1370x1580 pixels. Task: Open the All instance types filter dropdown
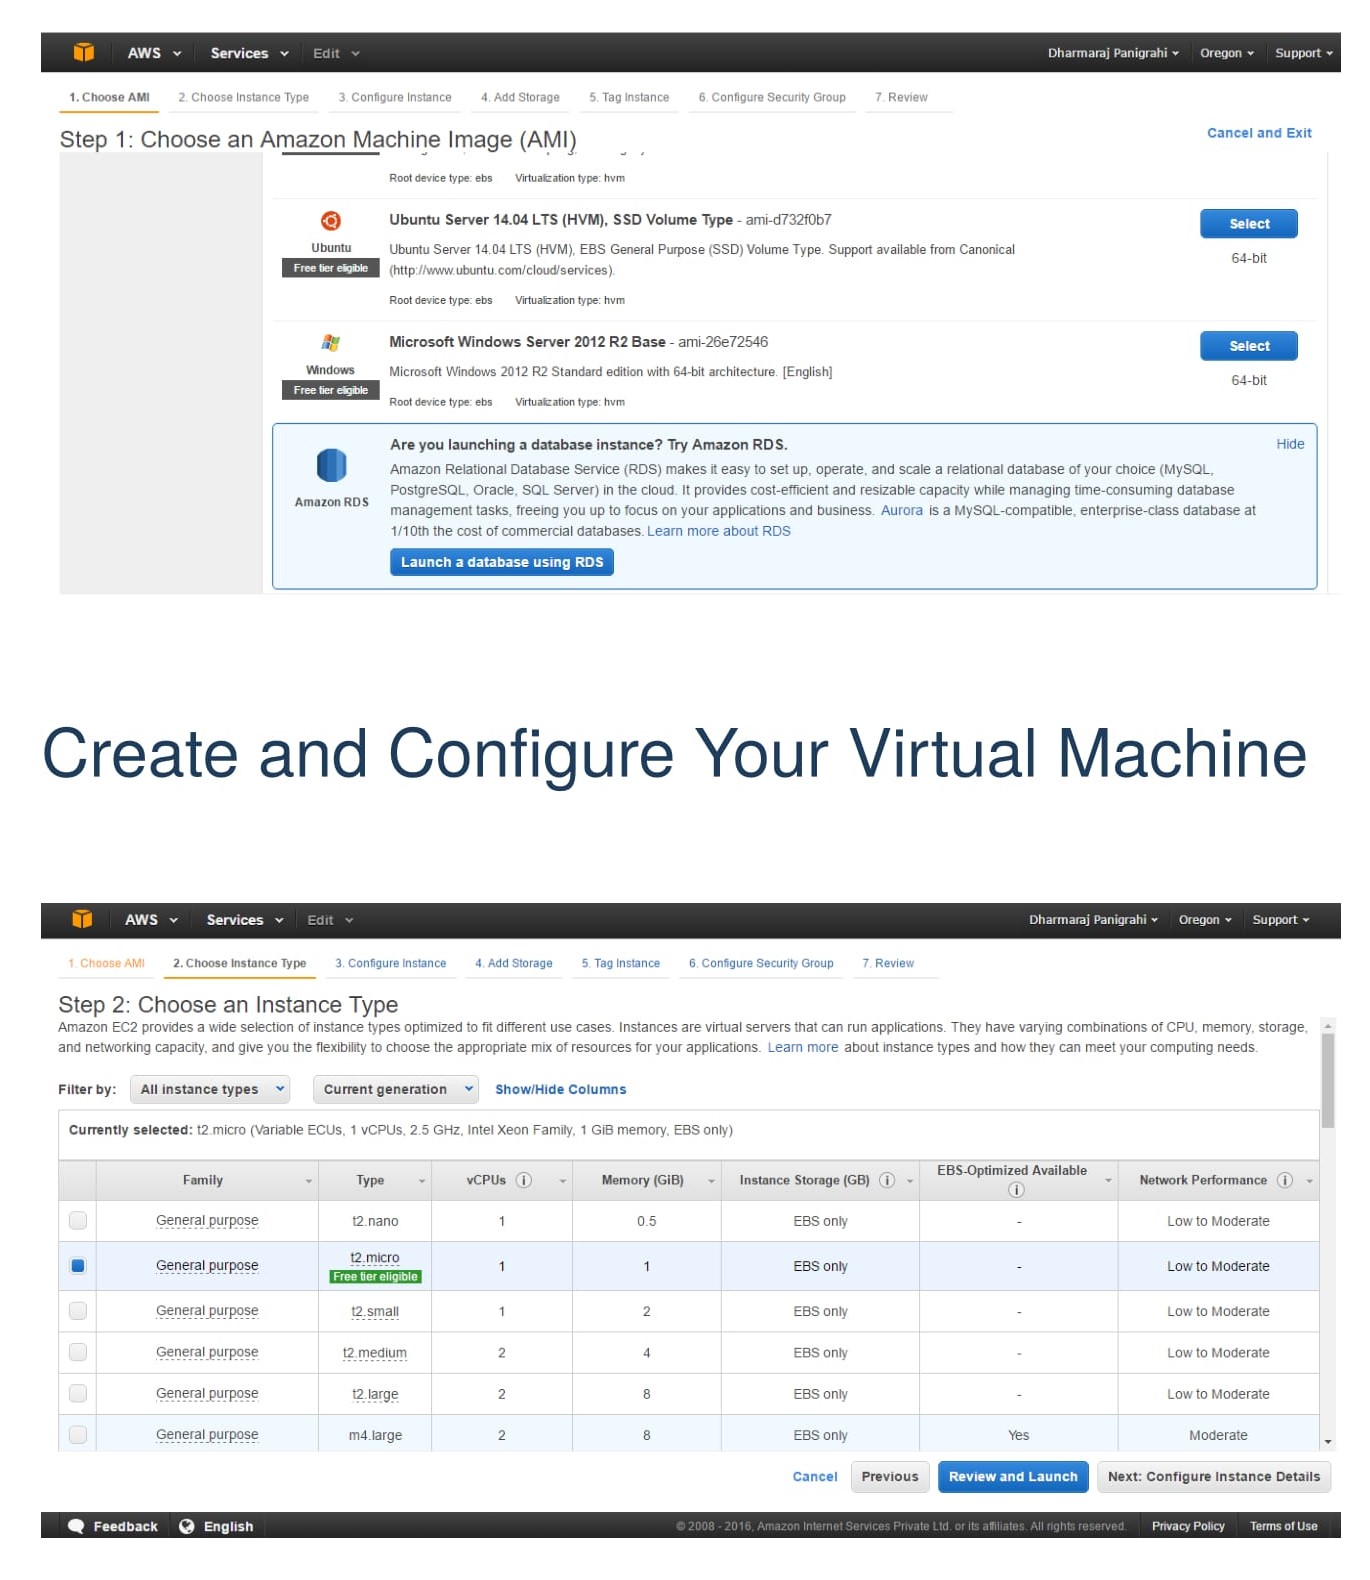pyautogui.click(x=210, y=1089)
